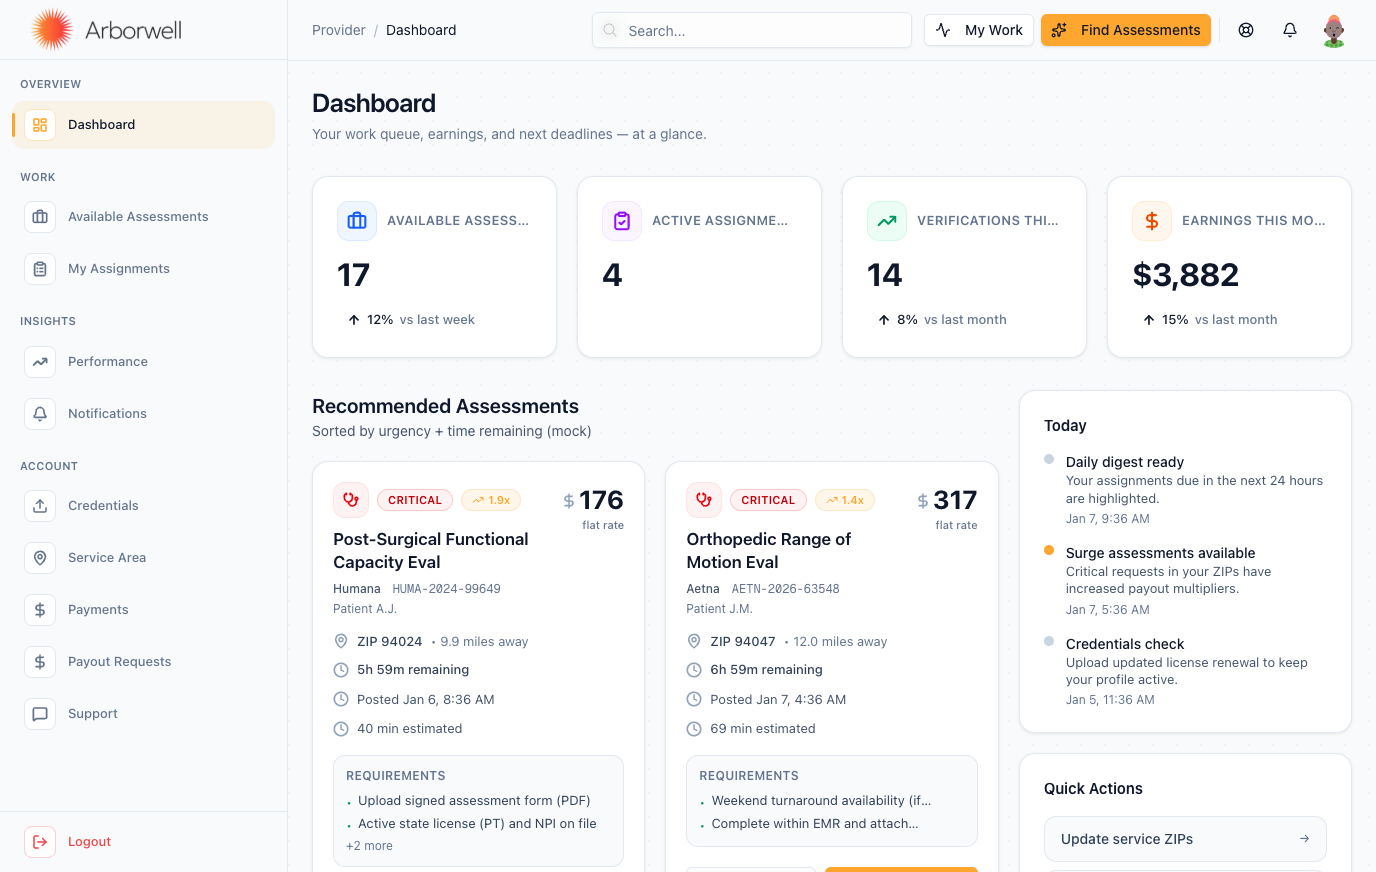This screenshot has width=1376, height=872.
Task: Open the Post-Surgical Functional Capacity Eval card
Action: [x=431, y=550]
